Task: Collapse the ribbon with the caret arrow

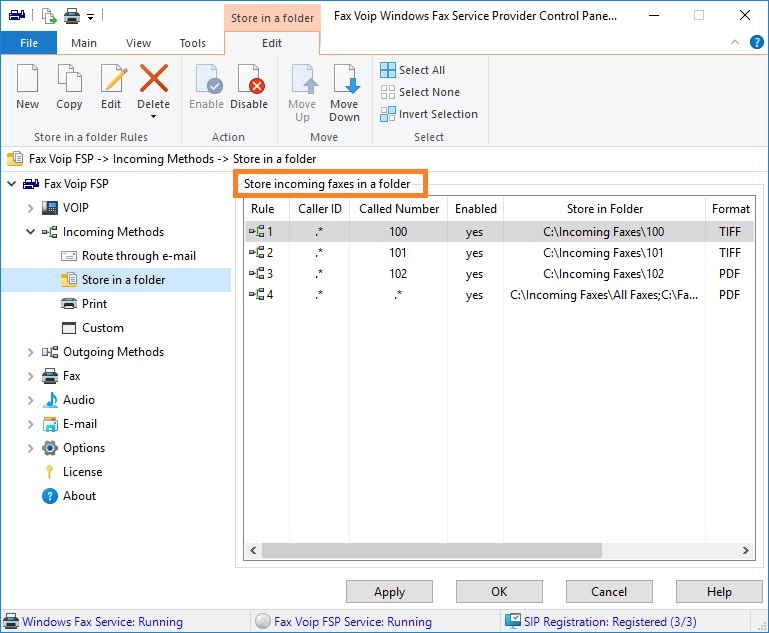Action: (735, 42)
